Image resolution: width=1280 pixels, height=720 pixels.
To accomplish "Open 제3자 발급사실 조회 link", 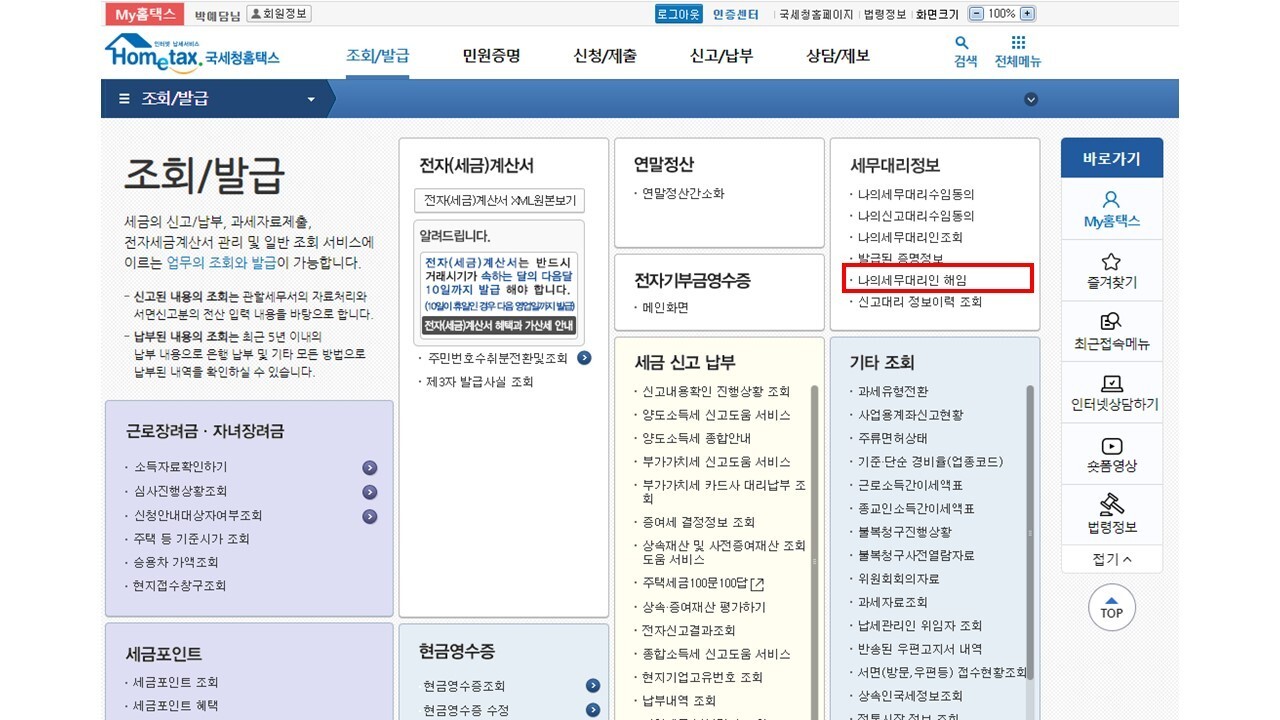I will (480, 382).
